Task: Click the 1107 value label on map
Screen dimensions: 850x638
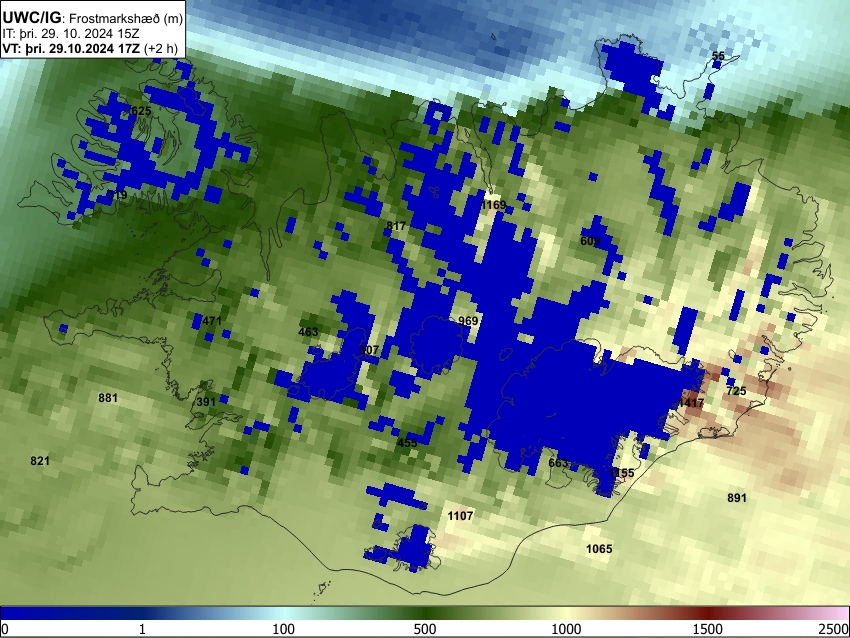Action: [460, 515]
